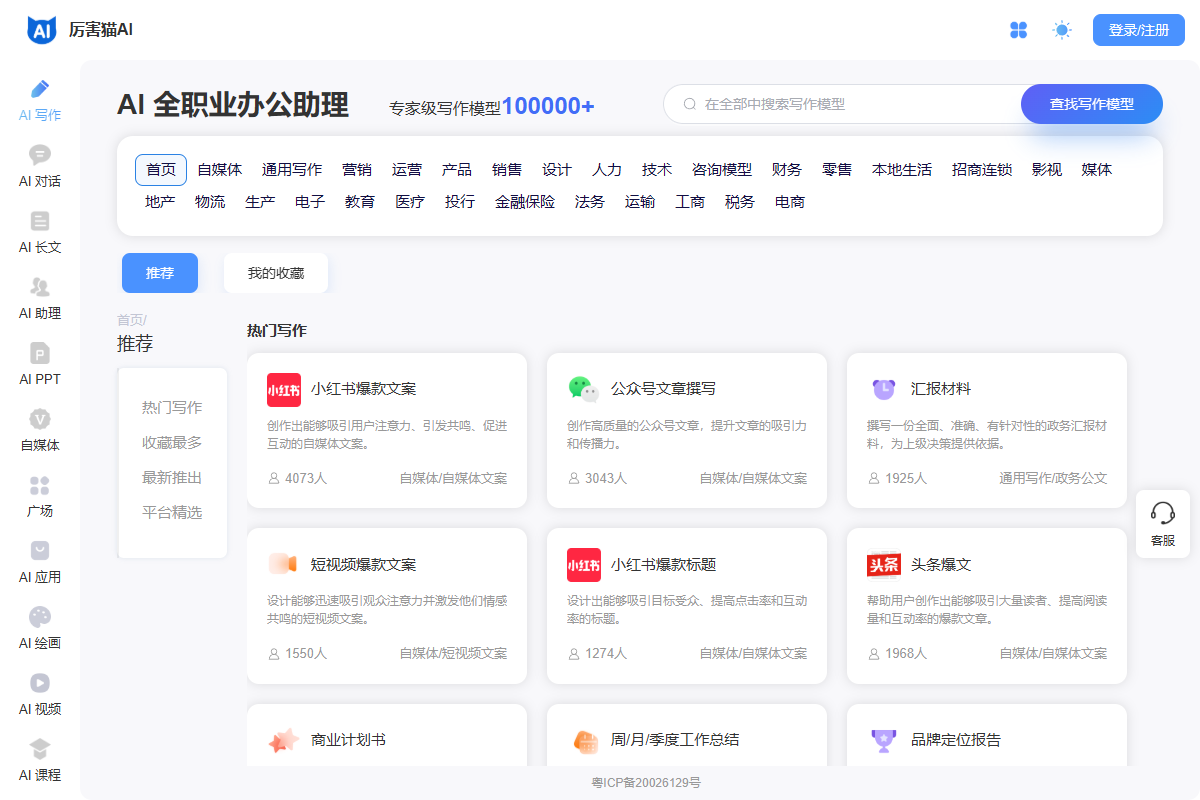Select 平台精选 in the side list

pyautogui.click(x=172, y=512)
